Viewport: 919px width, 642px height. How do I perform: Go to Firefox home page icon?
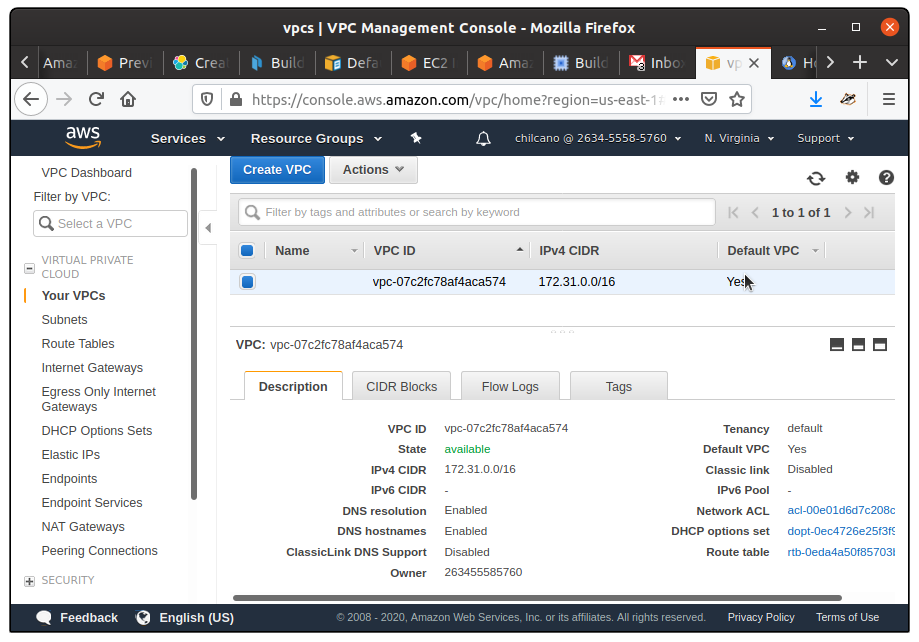tap(128, 99)
